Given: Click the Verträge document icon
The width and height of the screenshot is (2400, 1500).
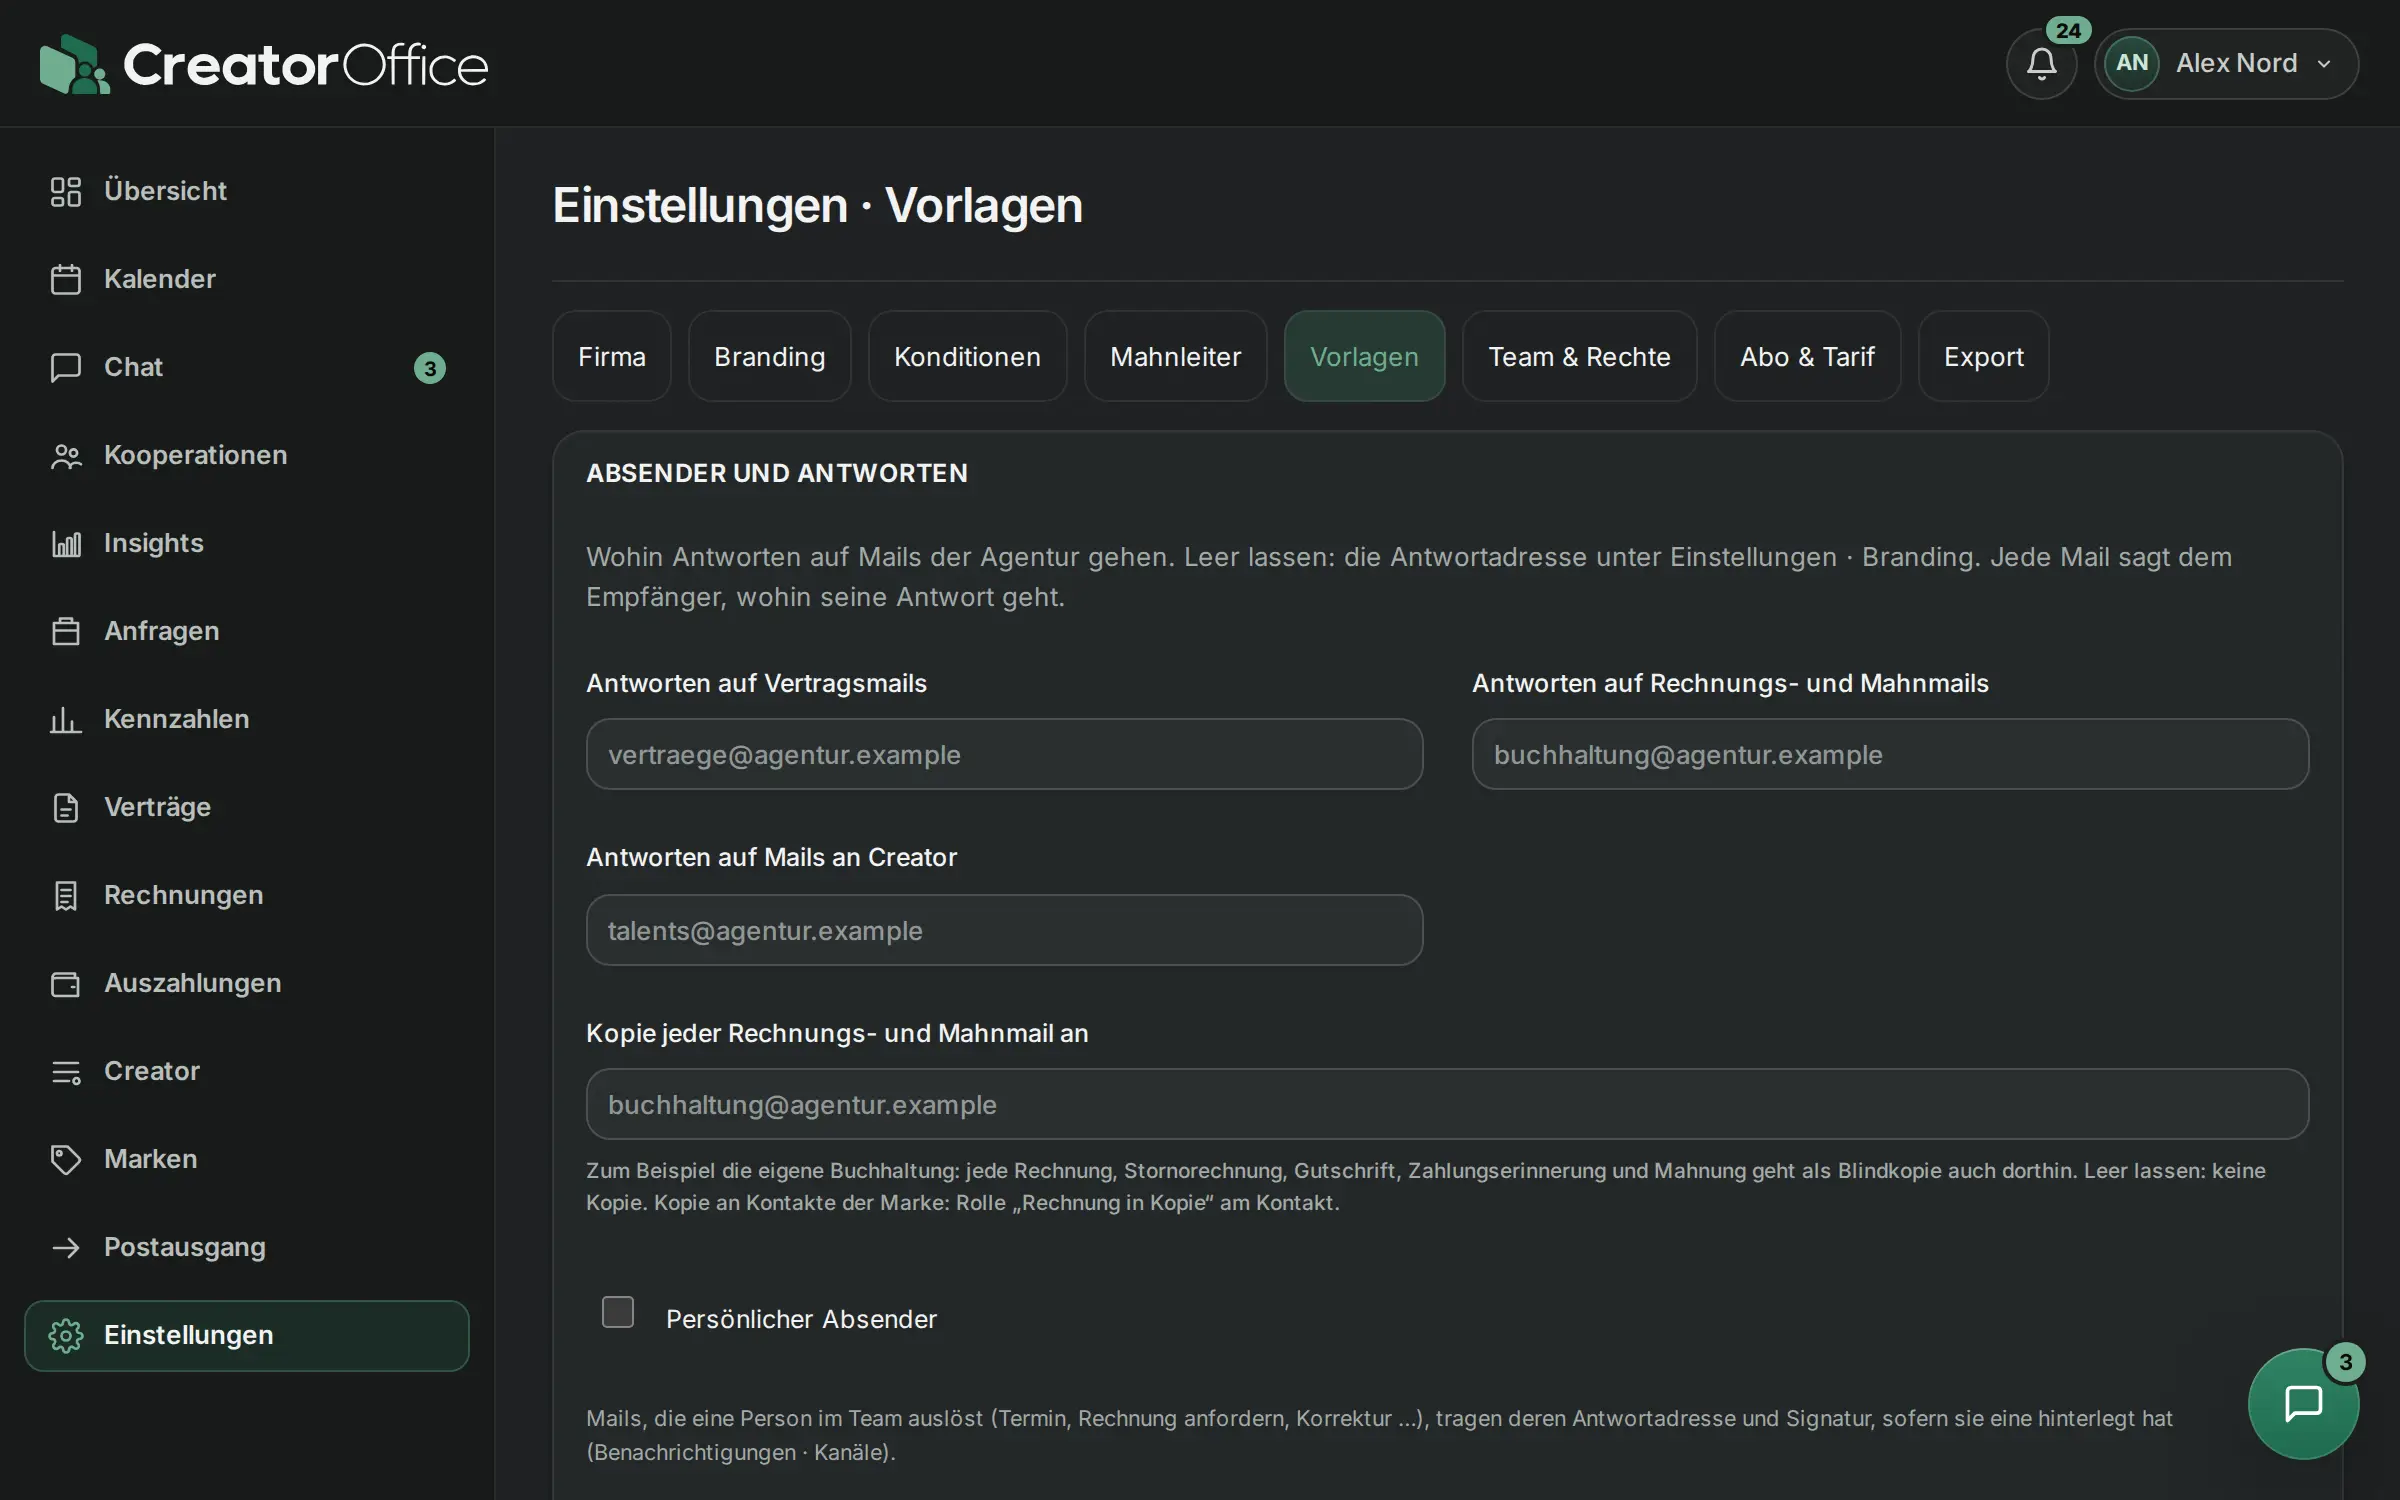Looking at the screenshot, I should click(66, 807).
